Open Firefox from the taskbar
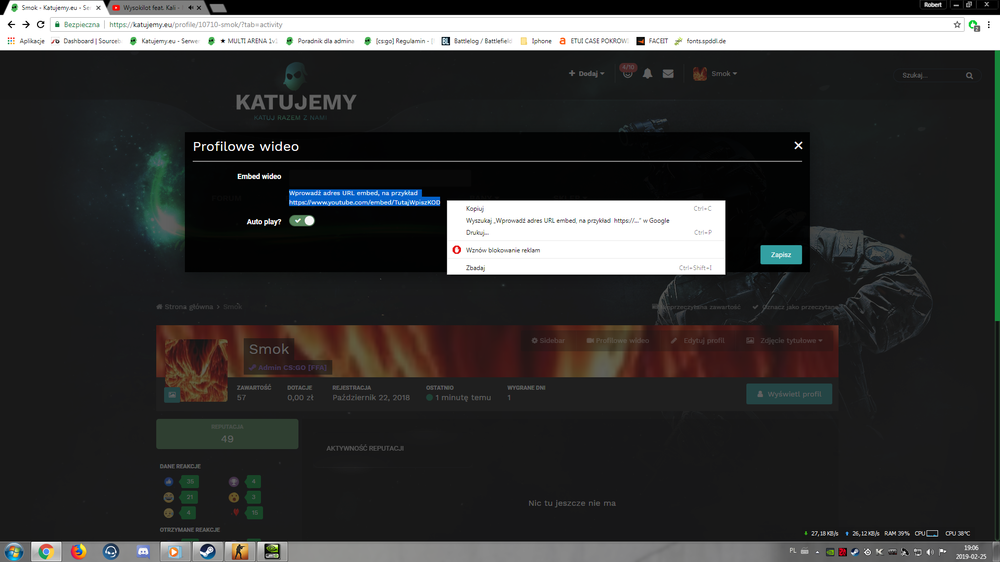 click(78, 552)
